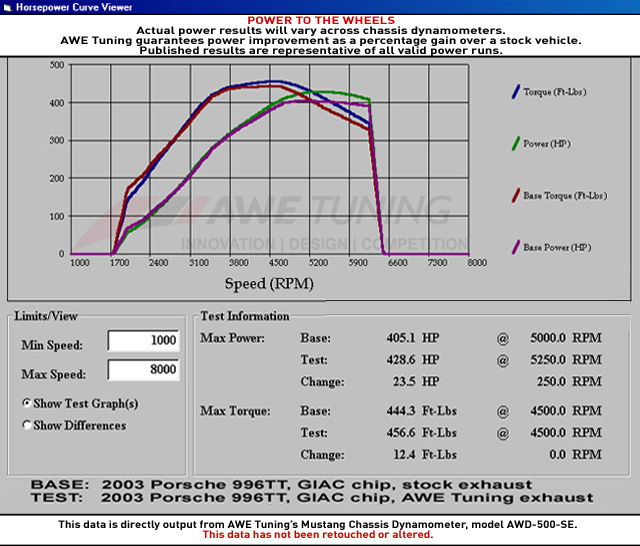The width and height of the screenshot is (640, 546).
Task: Click the blue Torque (Ft-Lbs) legend marker
Action: coord(514,91)
